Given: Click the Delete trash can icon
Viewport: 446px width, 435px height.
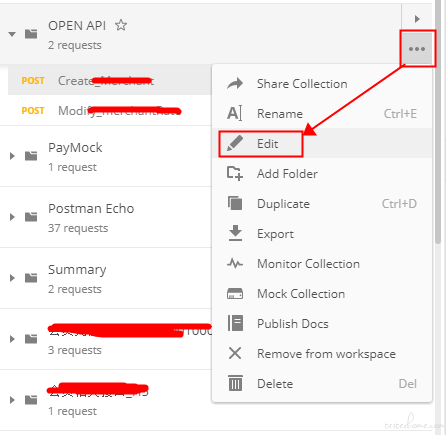Looking at the screenshot, I should coord(235,383).
